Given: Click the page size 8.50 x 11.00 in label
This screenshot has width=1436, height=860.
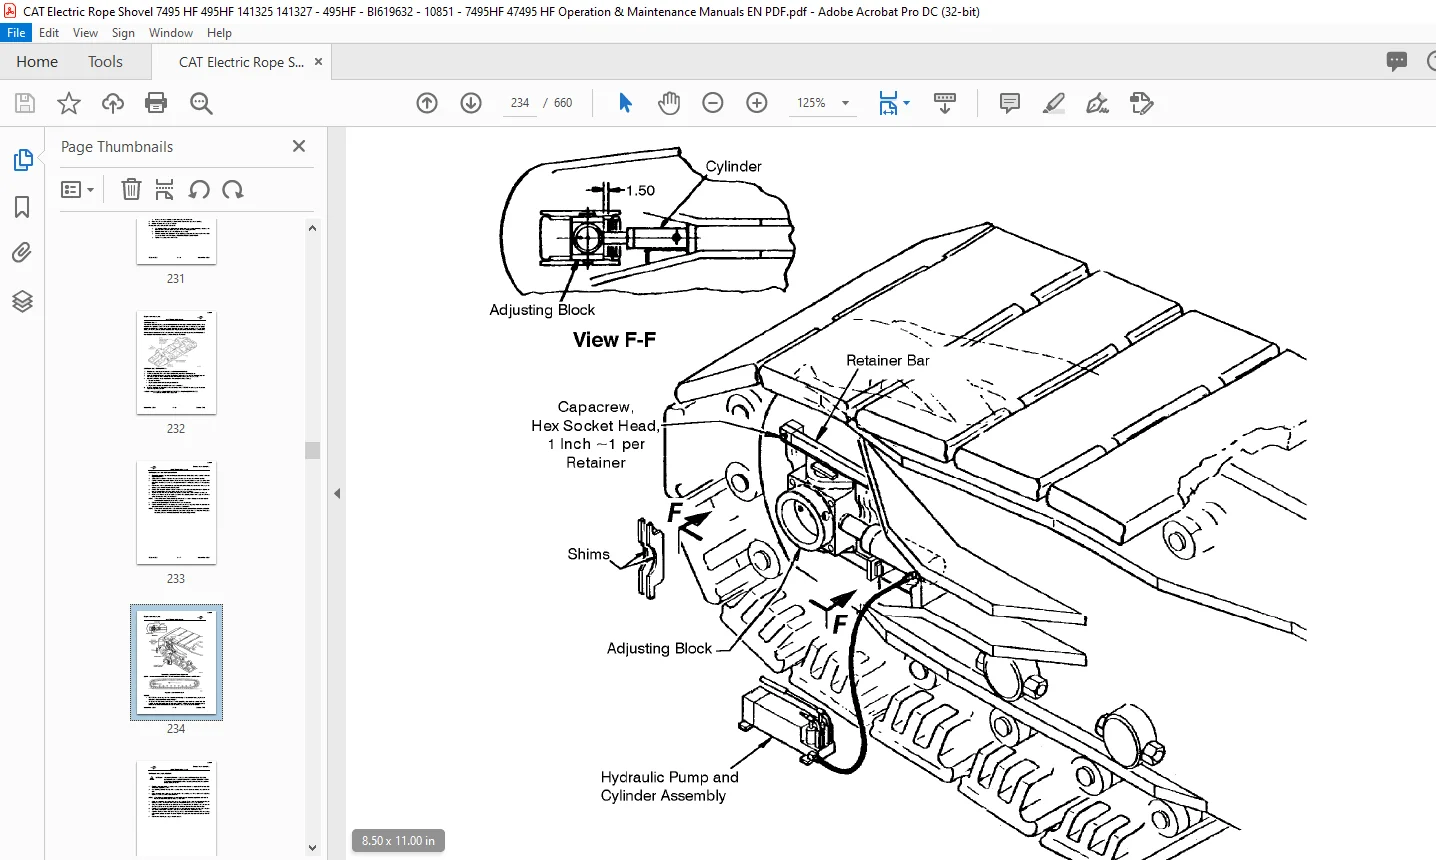Looking at the screenshot, I should (398, 841).
